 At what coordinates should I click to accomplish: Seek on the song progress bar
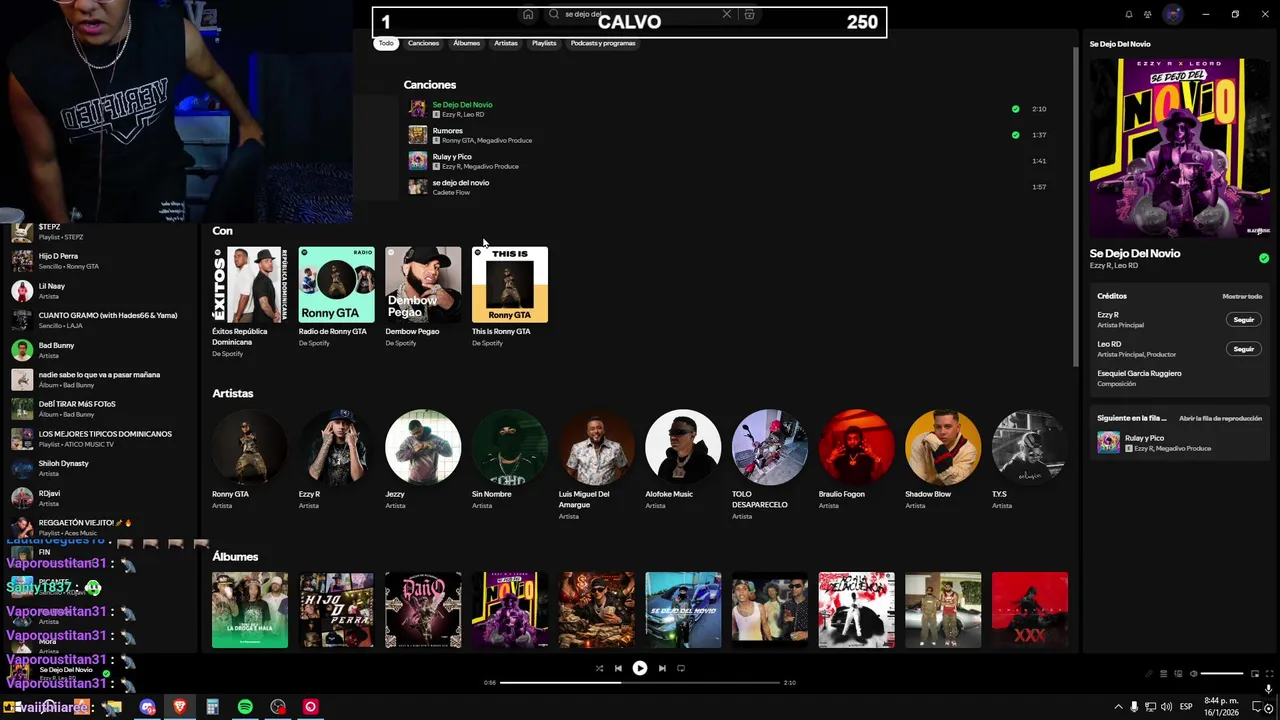pyautogui.click(x=640, y=682)
